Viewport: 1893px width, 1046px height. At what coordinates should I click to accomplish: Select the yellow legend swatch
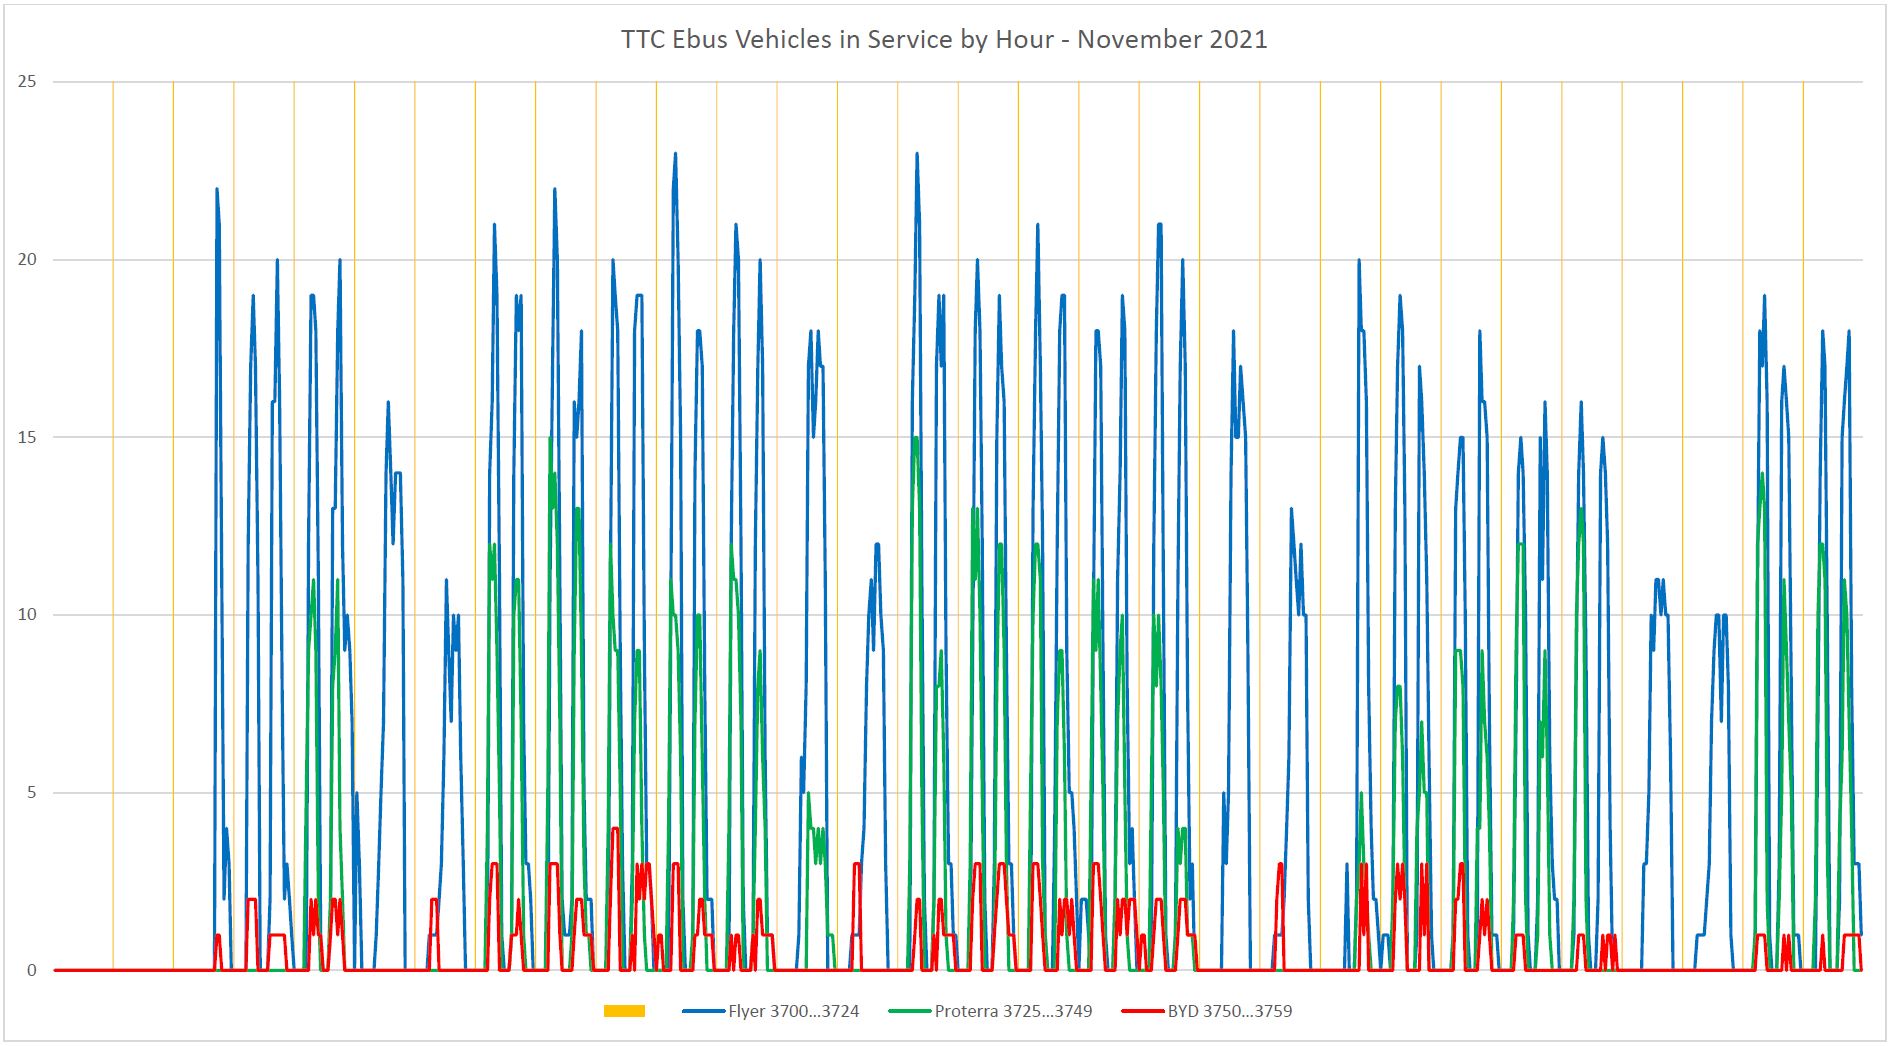(x=624, y=1011)
